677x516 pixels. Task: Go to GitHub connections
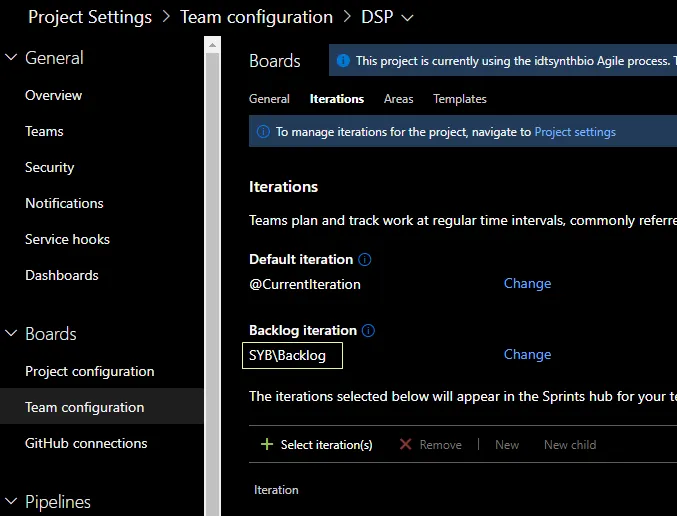(x=86, y=443)
